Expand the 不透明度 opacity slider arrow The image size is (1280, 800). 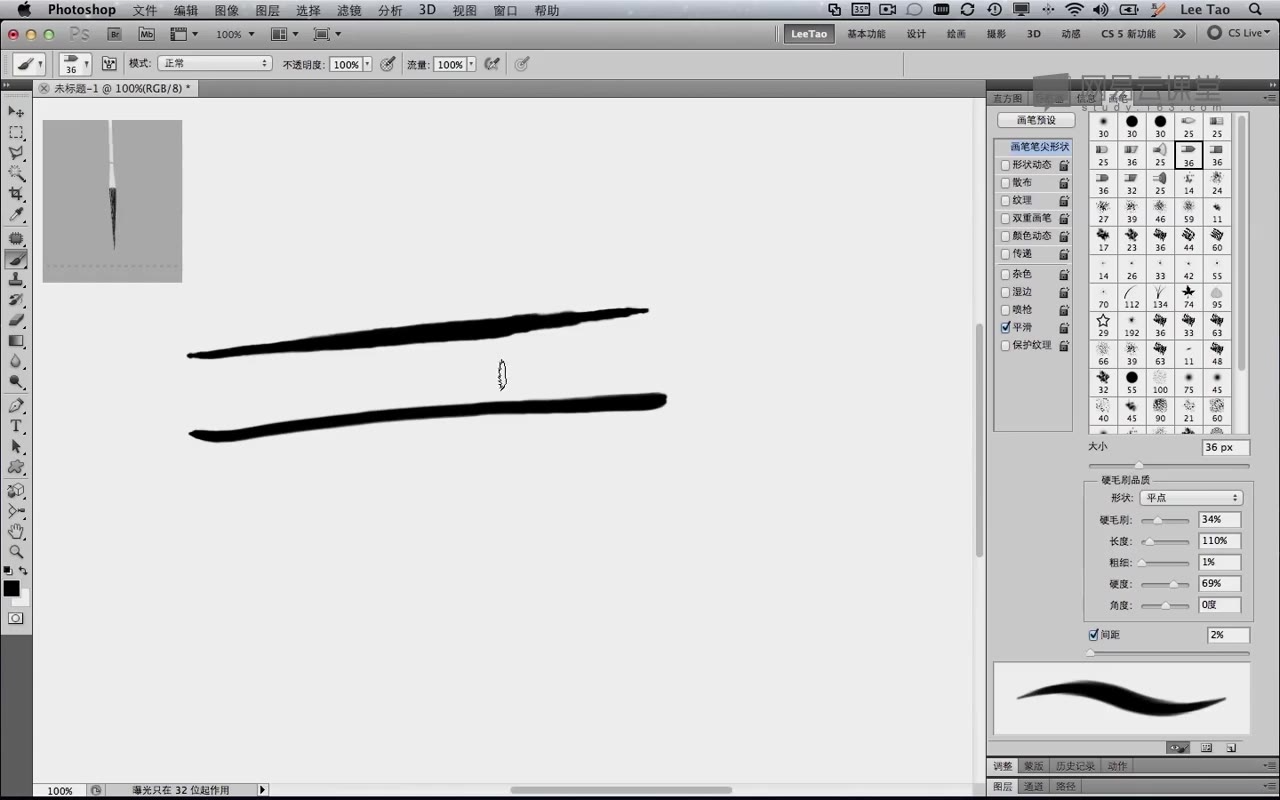point(367,64)
